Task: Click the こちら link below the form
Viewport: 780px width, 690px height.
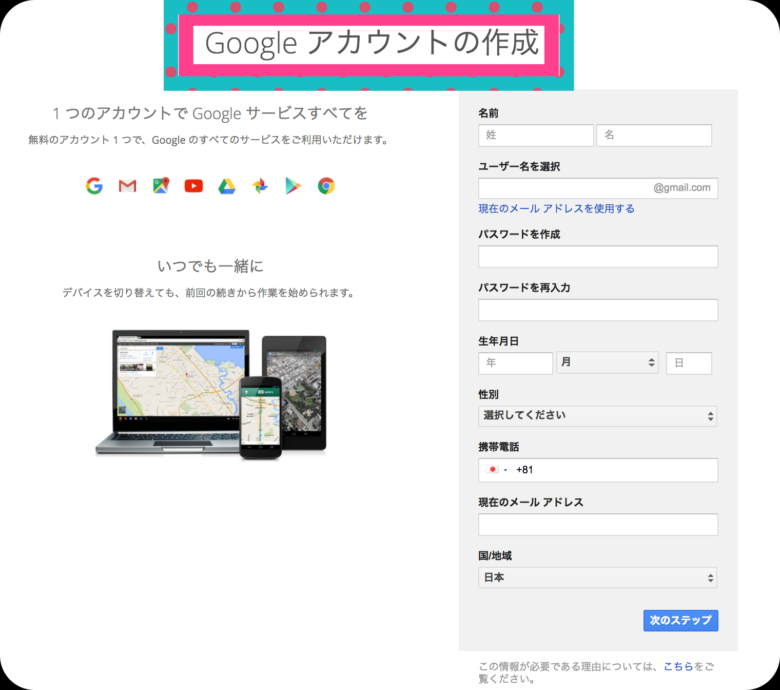Action: pyautogui.click(x=679, y=666)
